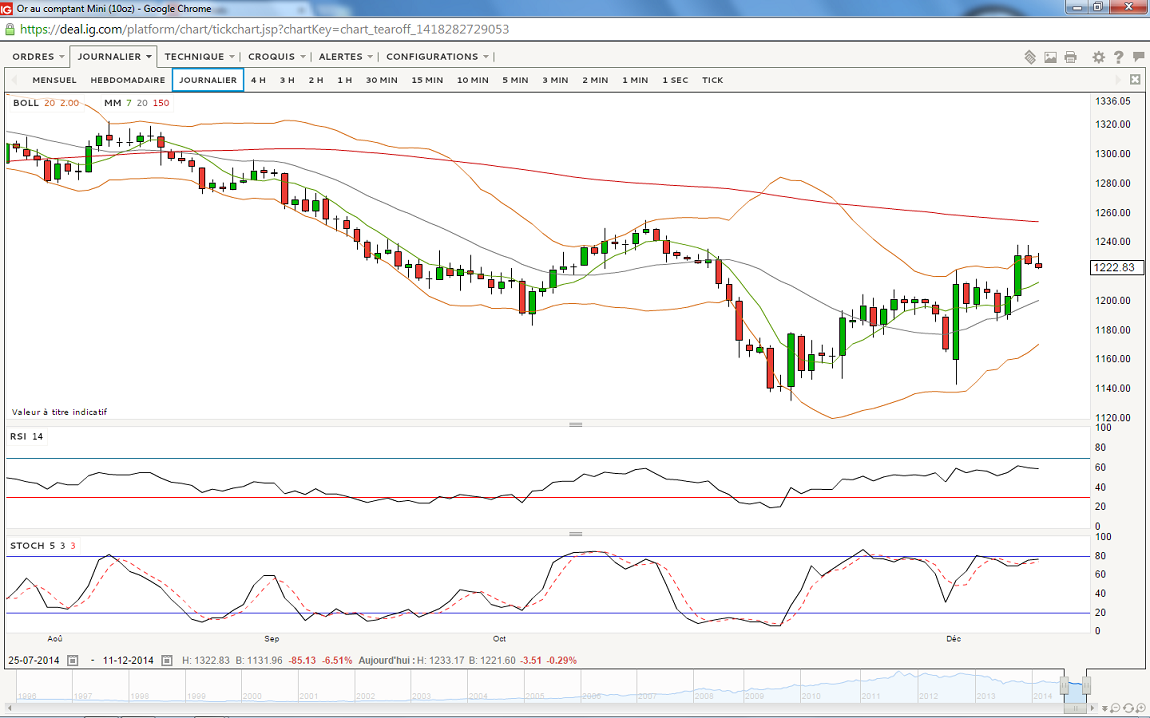
Task: Open the start date calendar picker
Action: [x=73, y=660]
